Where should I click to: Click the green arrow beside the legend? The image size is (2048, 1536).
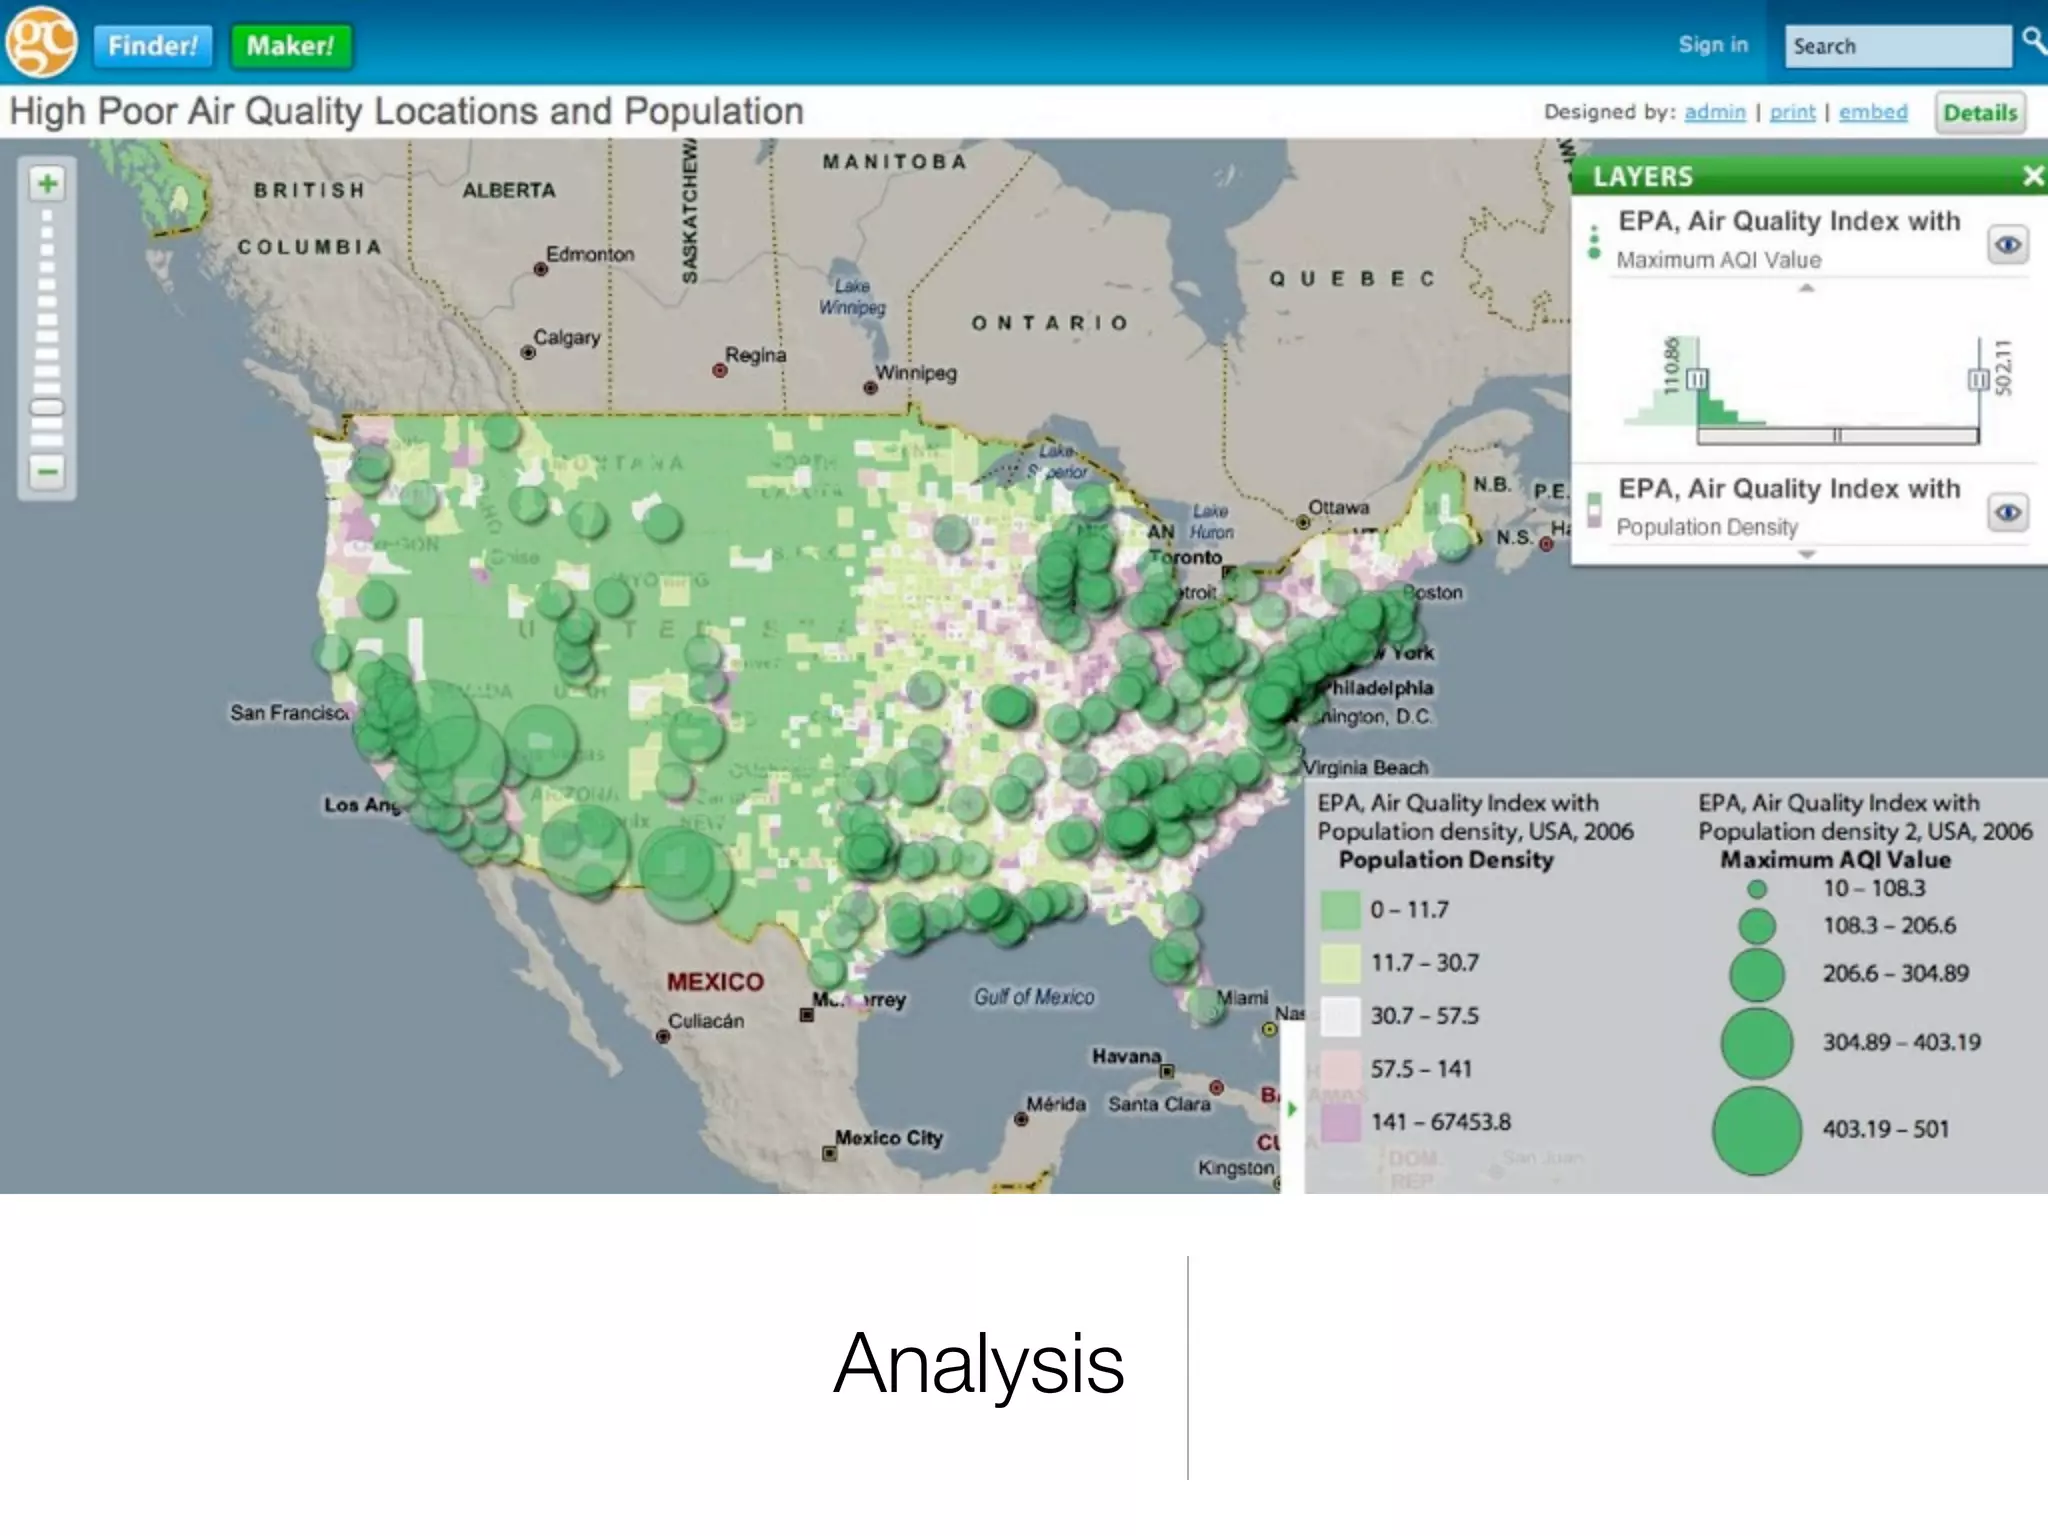point(1292,1109)
